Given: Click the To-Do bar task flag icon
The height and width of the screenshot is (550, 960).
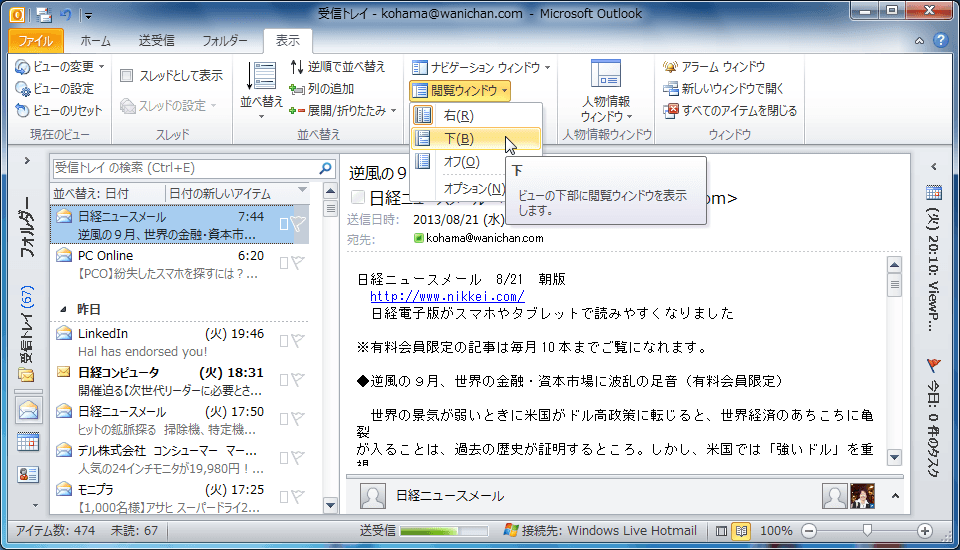Looking at the screenshot, I should pyautogui.click(x=934, y=366).
